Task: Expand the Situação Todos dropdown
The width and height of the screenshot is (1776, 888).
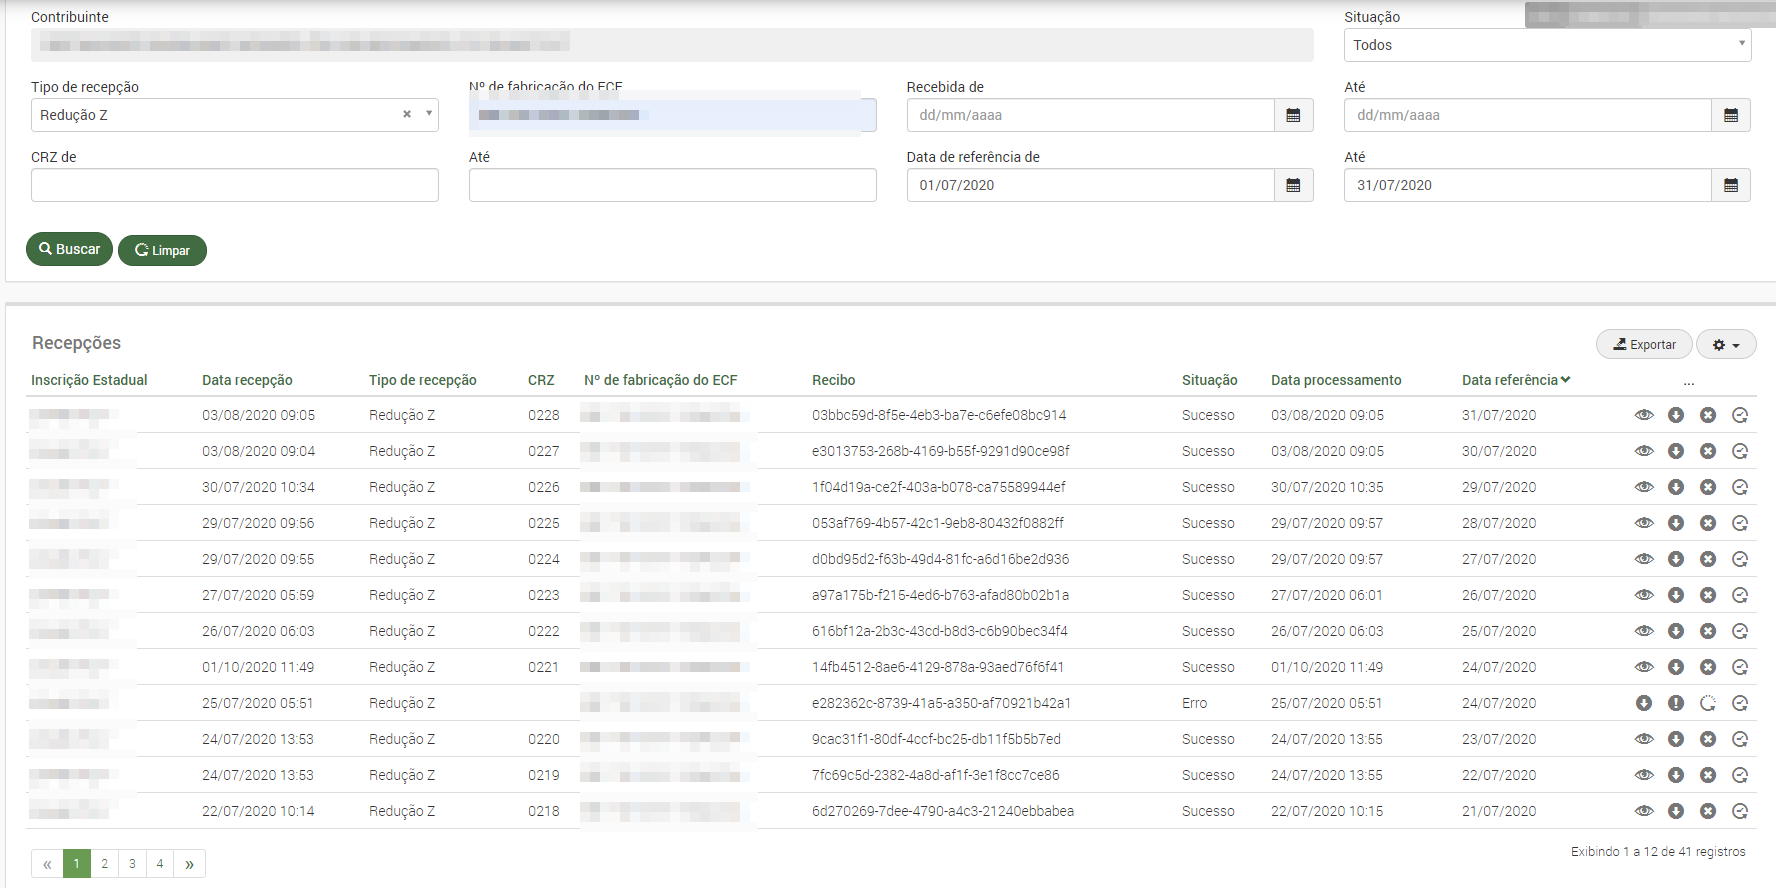Action: pos(1547,45)
